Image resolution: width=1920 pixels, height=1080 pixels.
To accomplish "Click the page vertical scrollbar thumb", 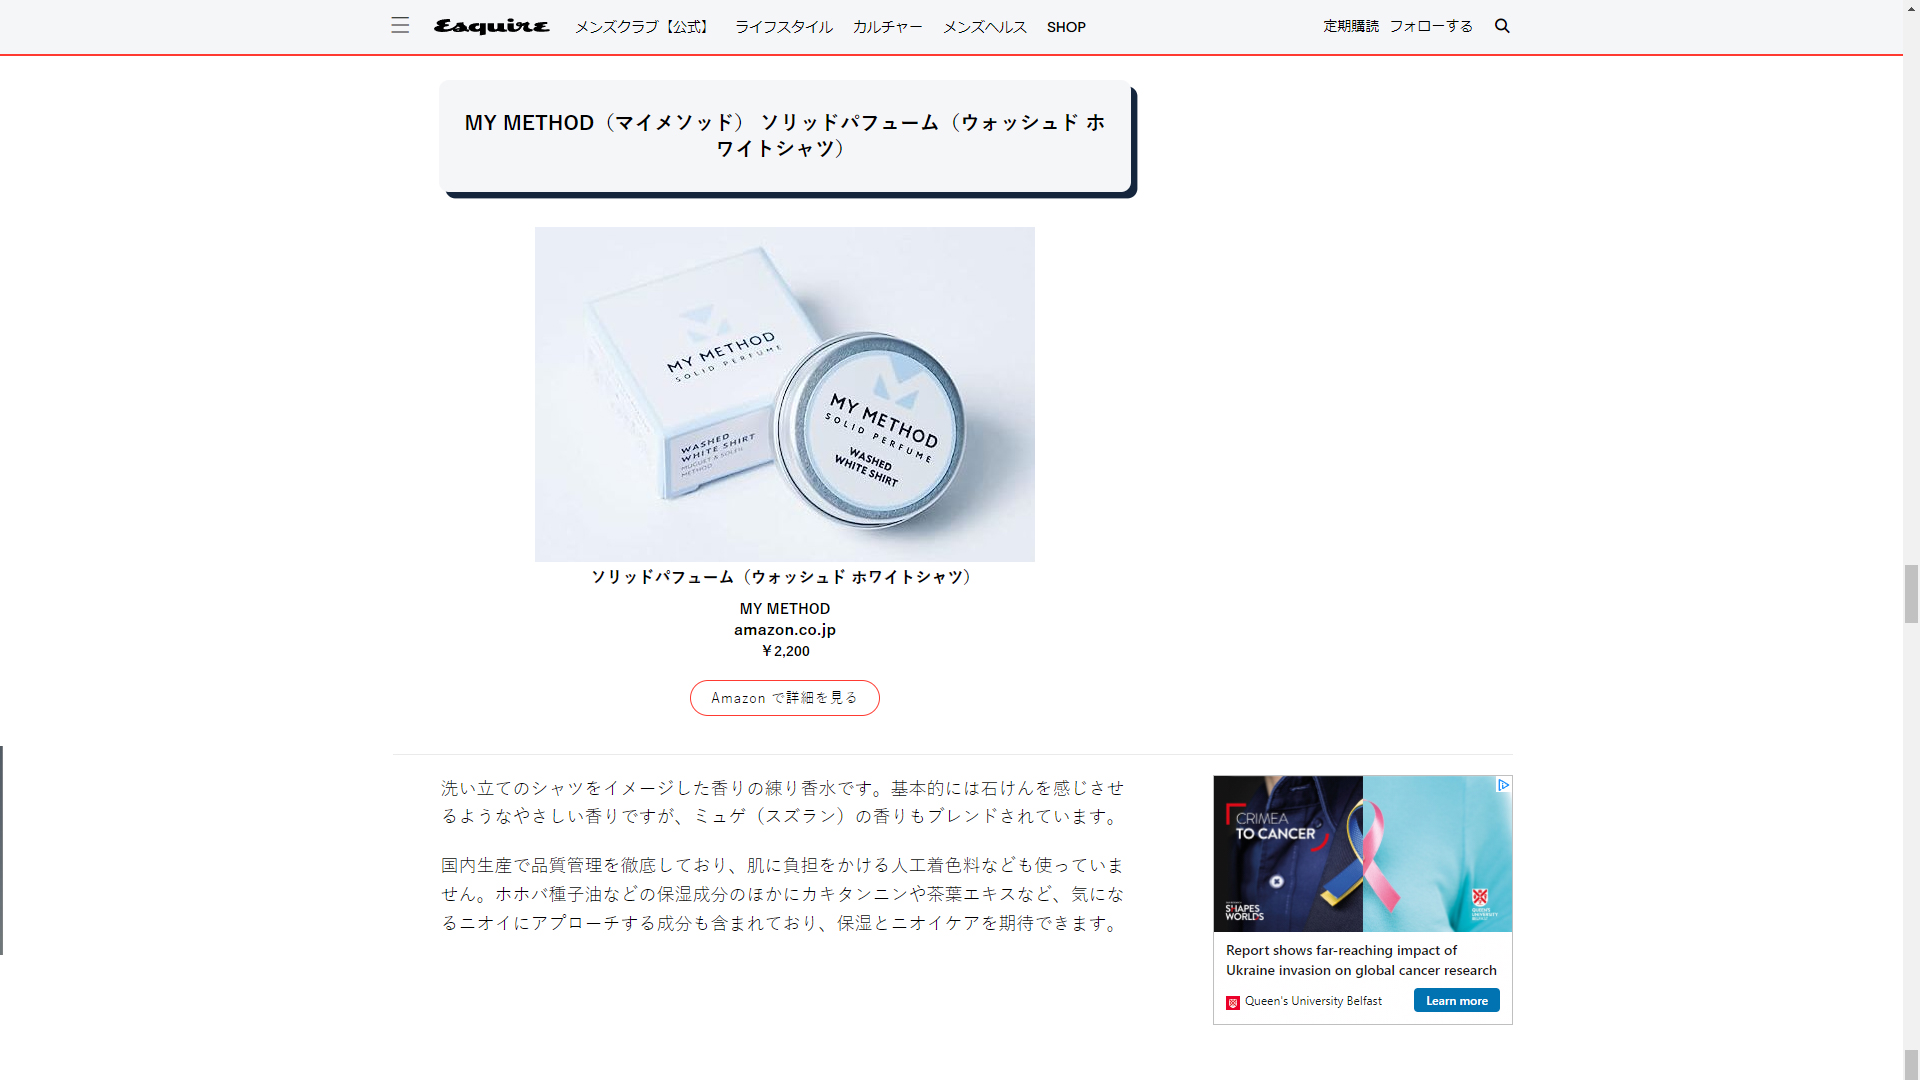I will (1911, 594).
